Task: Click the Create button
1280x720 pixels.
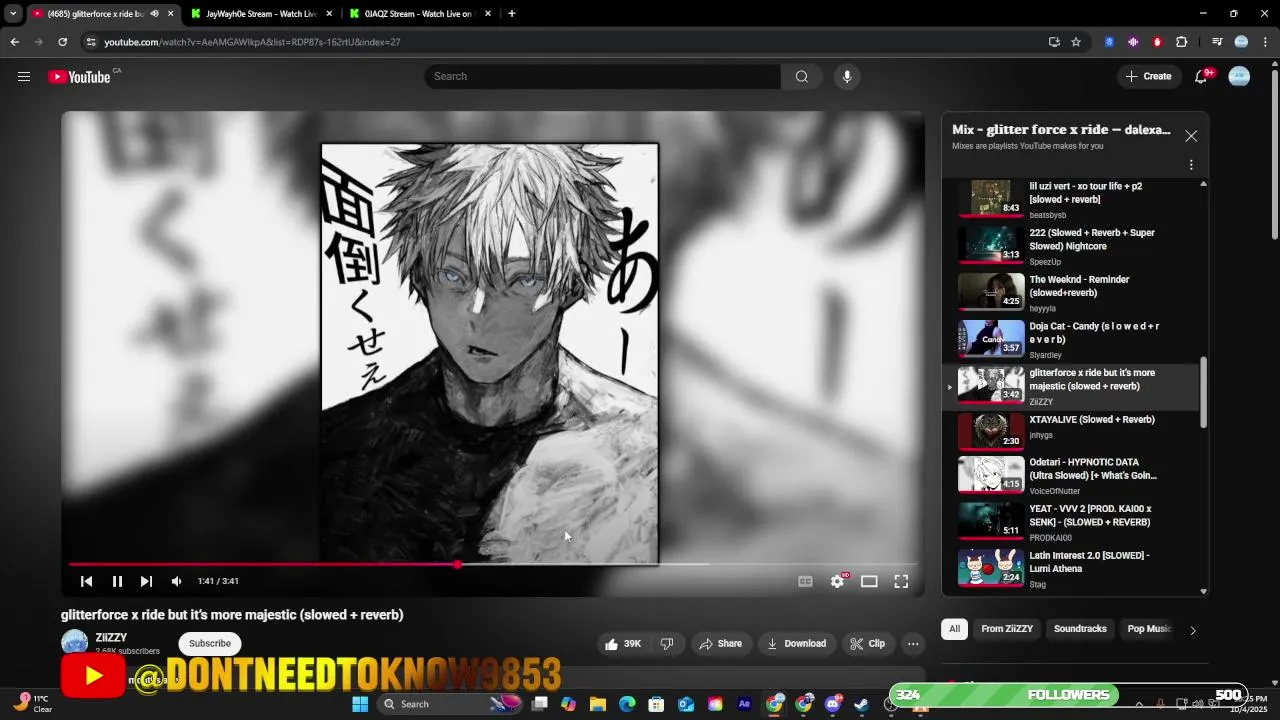Action: (1148, 77)
